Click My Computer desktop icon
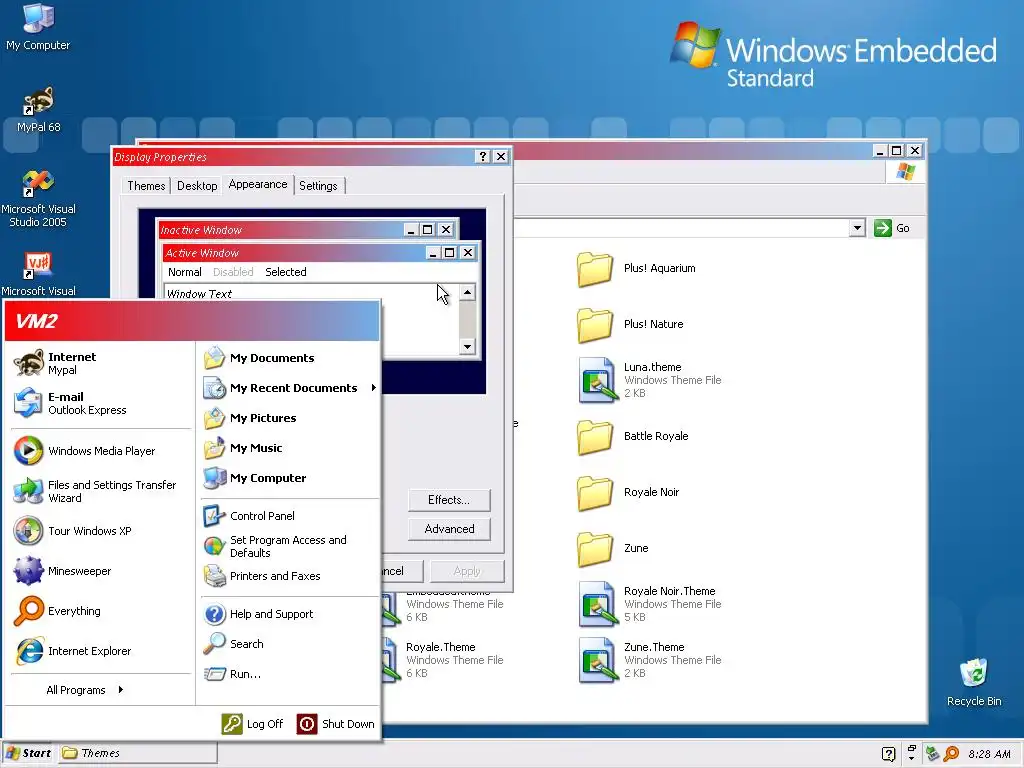The height and width of the screenshot is (768, 1024). coord(38,27)
